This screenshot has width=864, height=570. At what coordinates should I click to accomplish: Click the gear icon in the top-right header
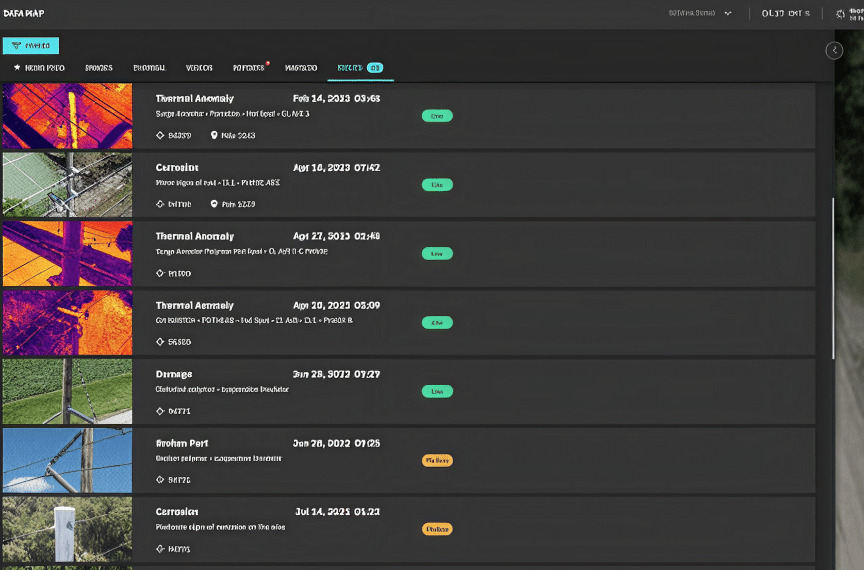pyautogui.click(x=840, y=14)
